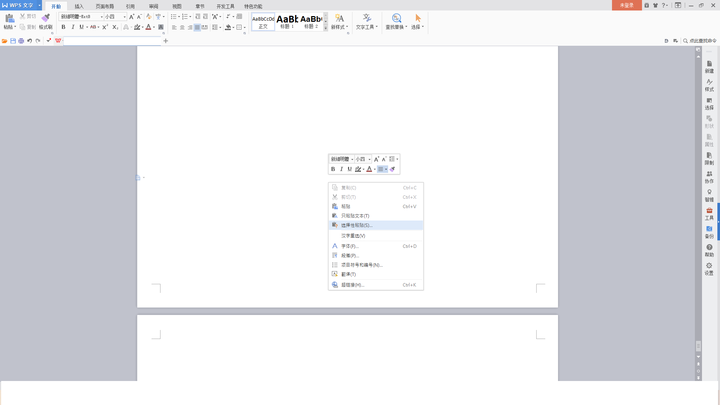
Task: Redo the last action
Action: (38, 41)
